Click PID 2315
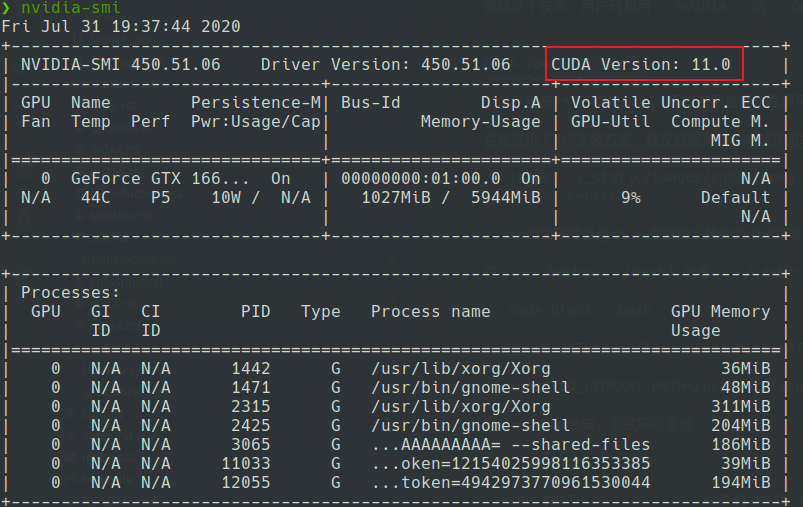The image size is (803, 507). [x=250, y=406]
